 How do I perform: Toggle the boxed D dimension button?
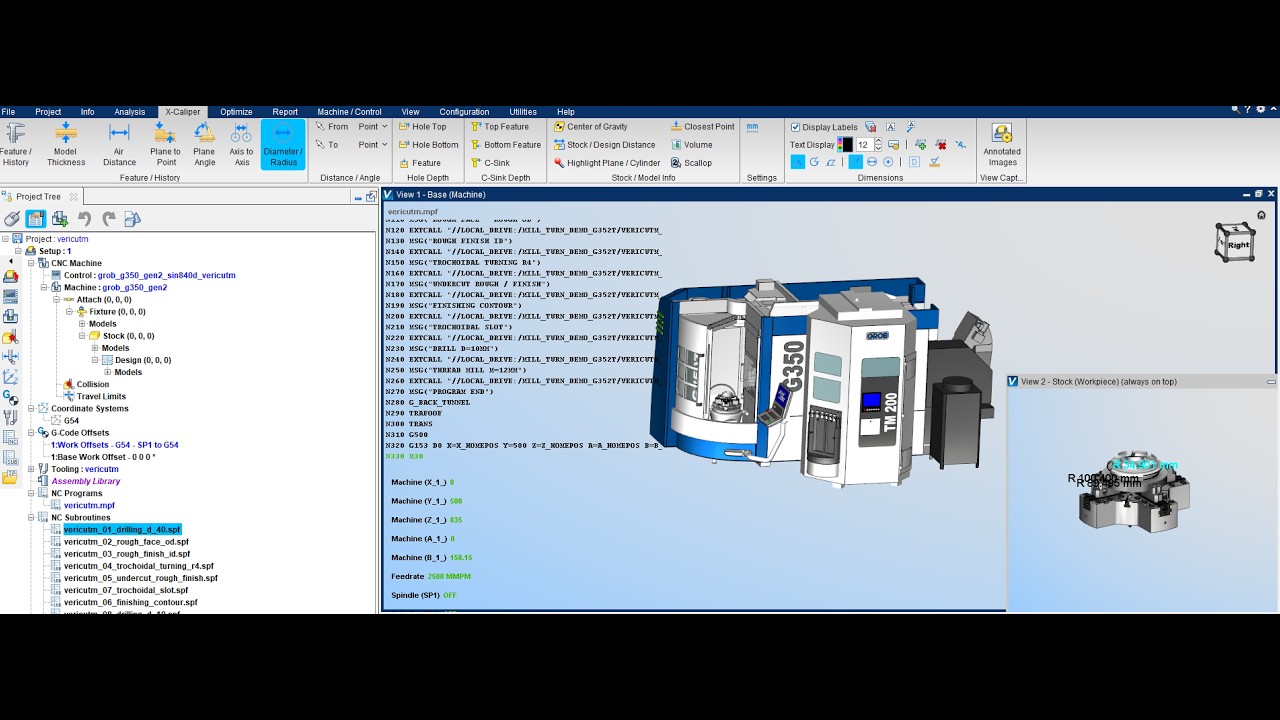[914, 162]
